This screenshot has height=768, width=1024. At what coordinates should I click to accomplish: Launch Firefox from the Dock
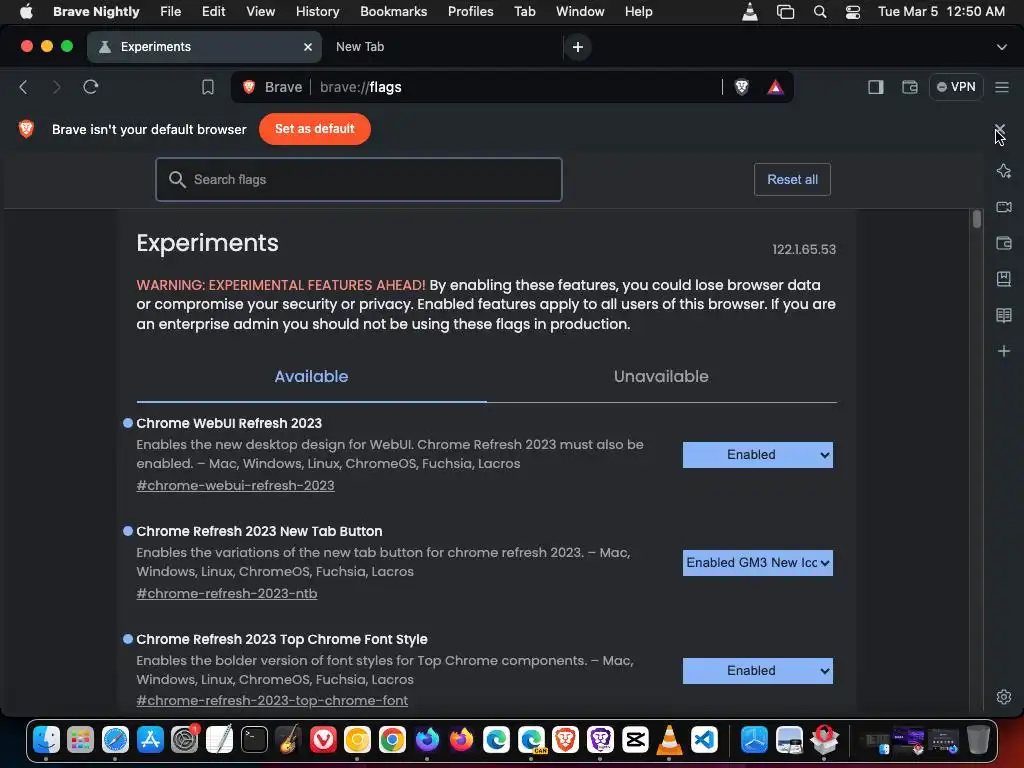pyautogui.click(x=461, y=739)
